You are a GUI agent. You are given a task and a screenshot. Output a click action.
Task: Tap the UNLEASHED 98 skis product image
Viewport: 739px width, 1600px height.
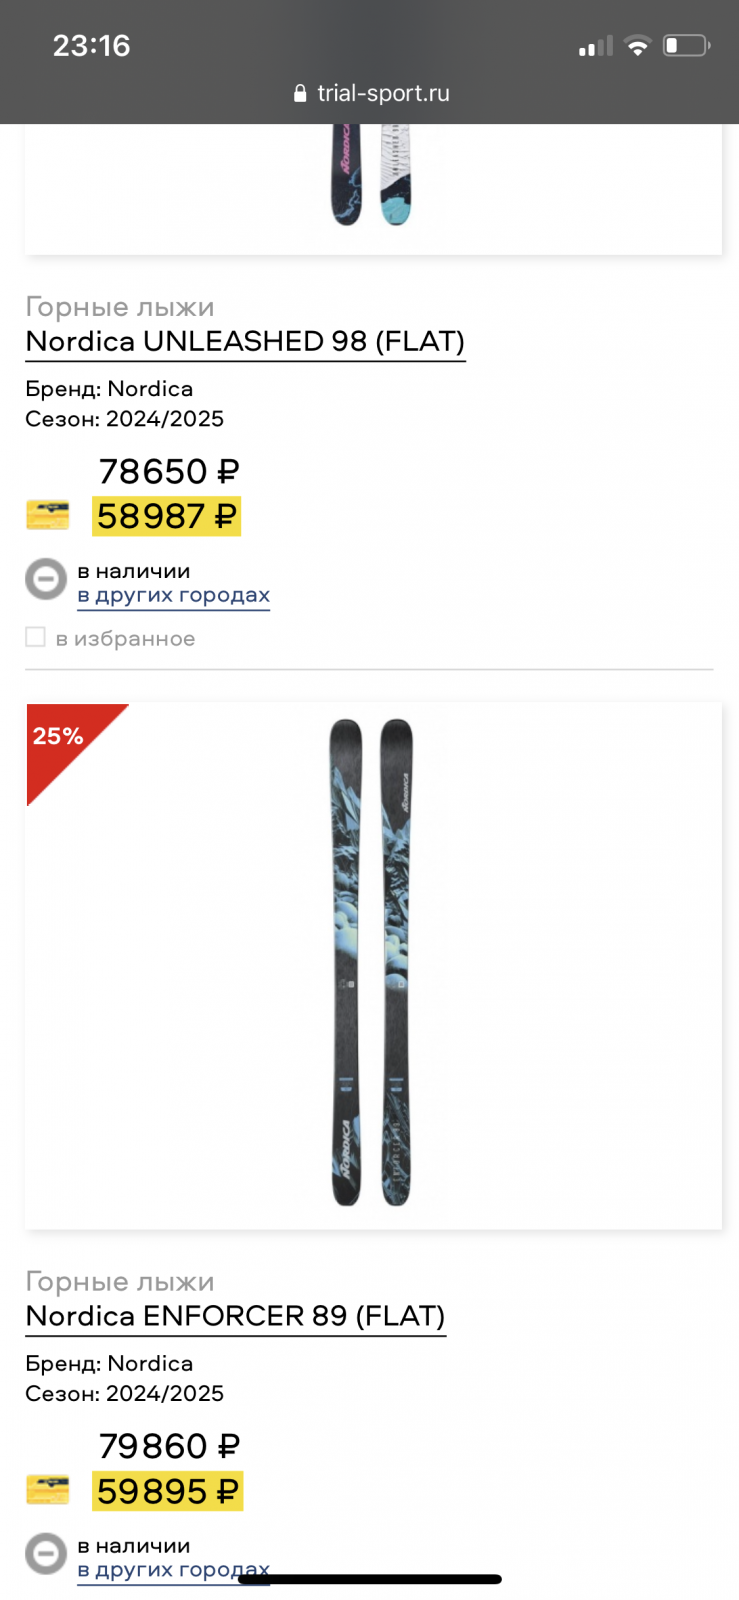point(373,188)
